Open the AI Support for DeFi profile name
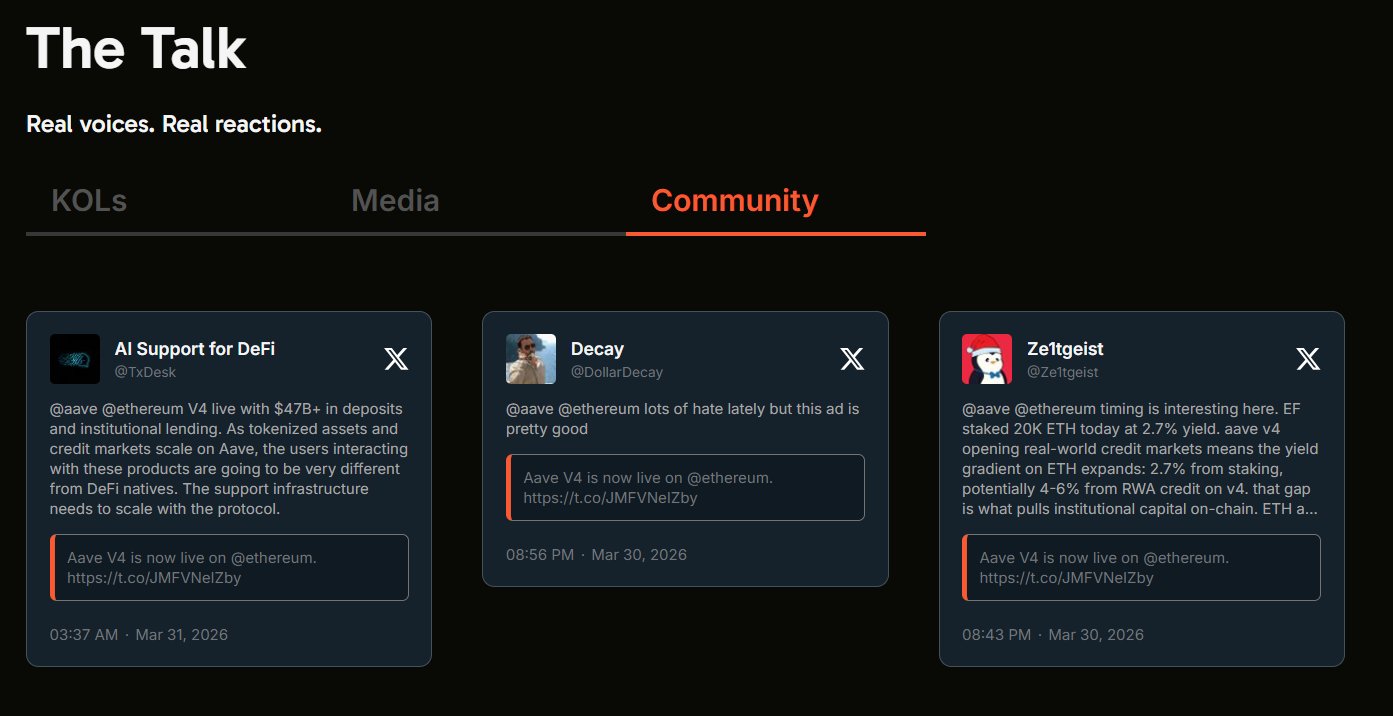Viewport: 1393px width, 716px height. pos(195,349)
